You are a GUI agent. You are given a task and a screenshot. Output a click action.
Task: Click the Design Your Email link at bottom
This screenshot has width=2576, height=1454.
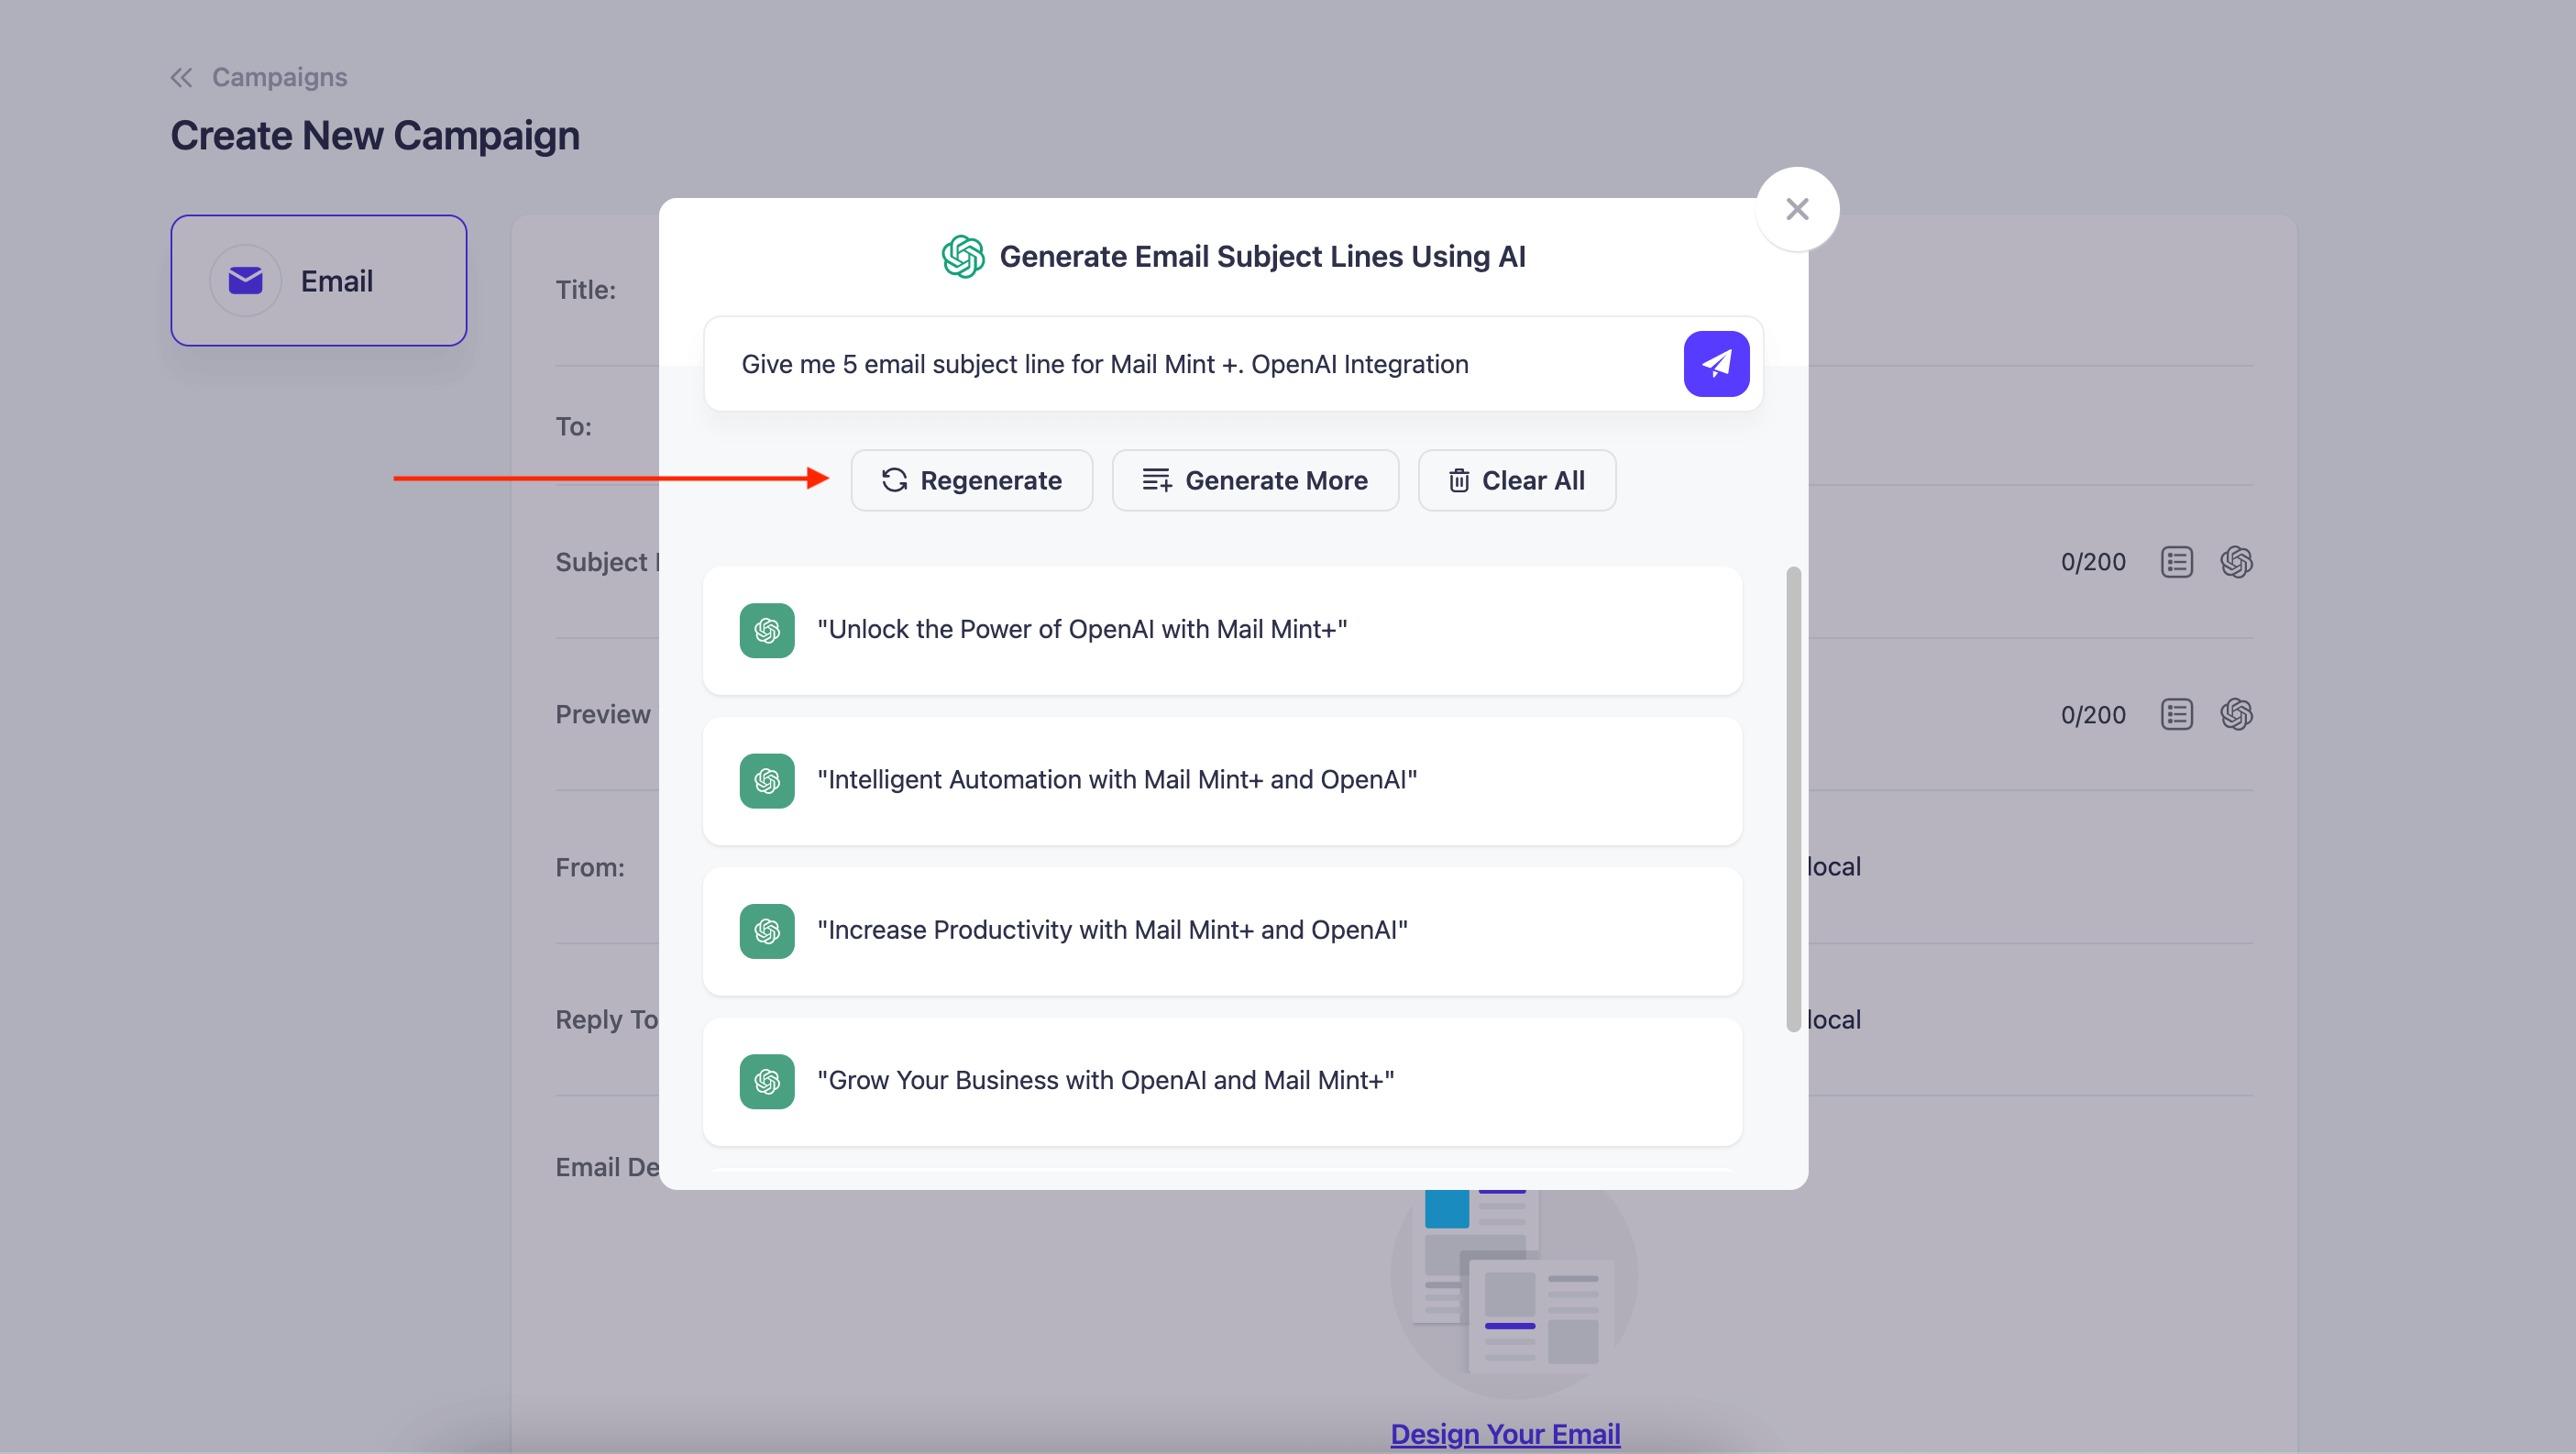coord(1507,1433)
